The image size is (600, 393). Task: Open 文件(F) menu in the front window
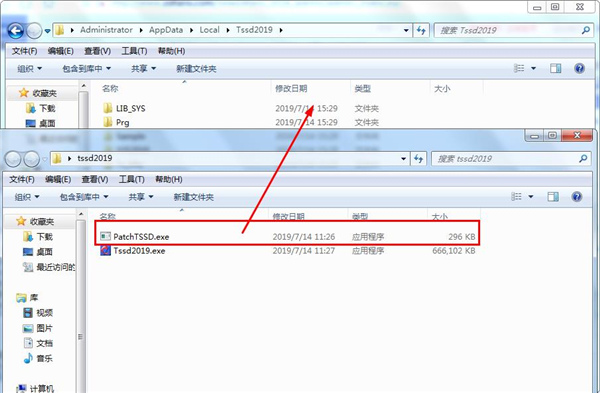pos(22,179)
